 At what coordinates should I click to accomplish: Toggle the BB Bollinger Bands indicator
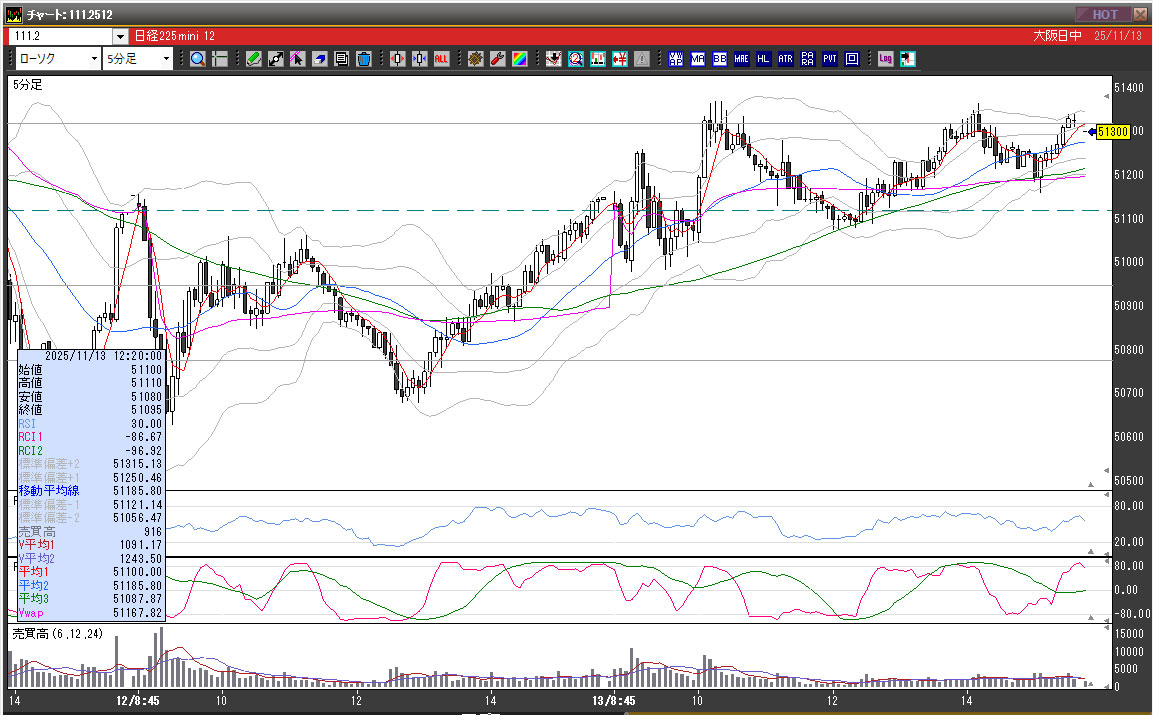click(x=720, y=59)
